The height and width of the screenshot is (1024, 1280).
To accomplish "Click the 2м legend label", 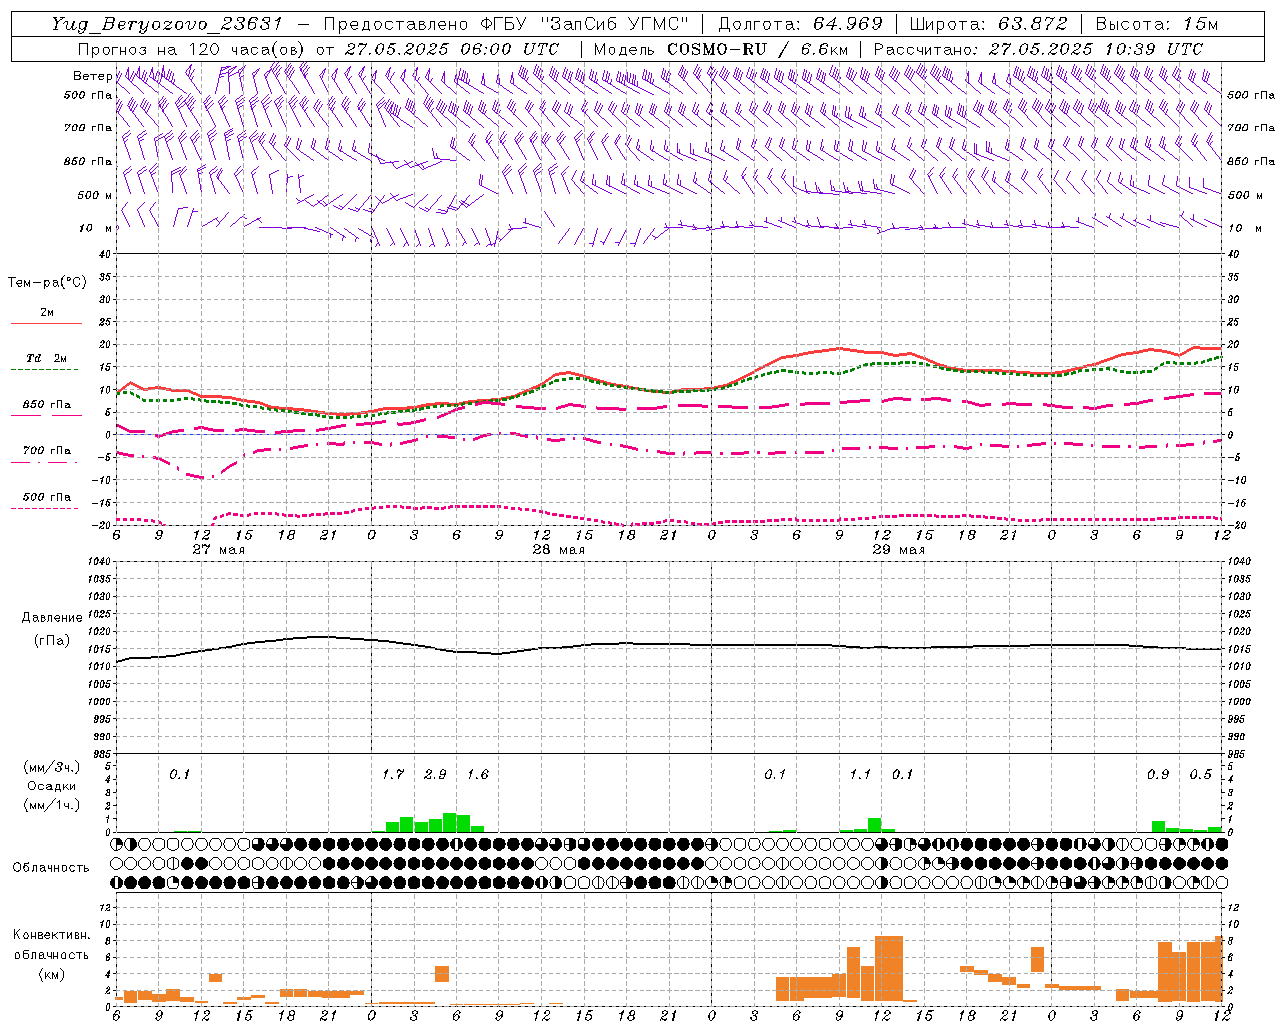I will tap(47, 313).
